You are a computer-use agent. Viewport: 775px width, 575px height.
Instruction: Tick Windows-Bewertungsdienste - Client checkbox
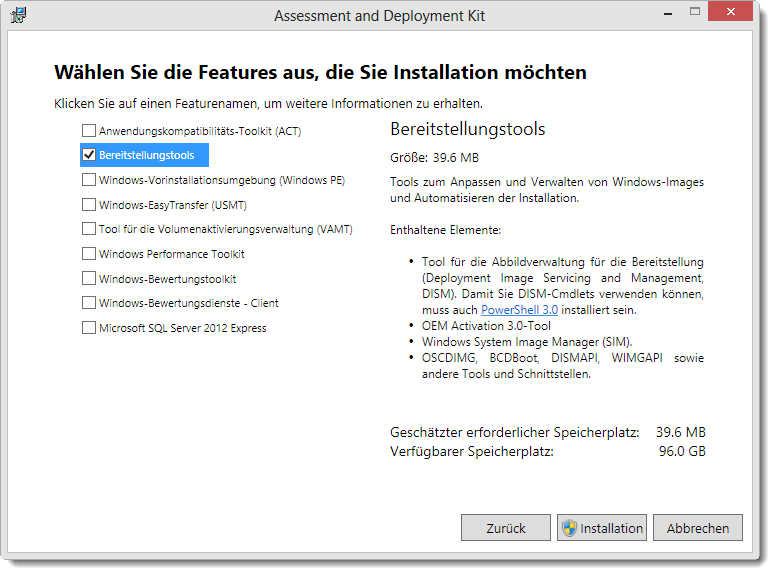tap(89, 302)
